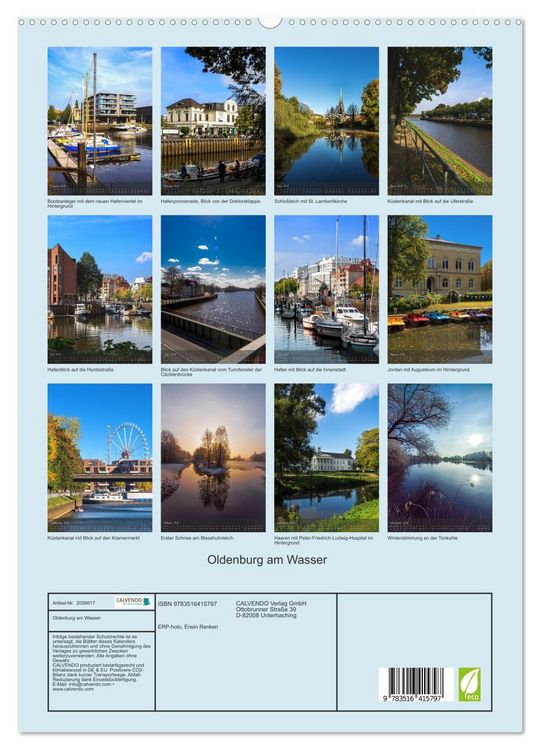Click the barcode number 9 783516 415797
This screenshot has height=750, width=540.
click(412, 699)
